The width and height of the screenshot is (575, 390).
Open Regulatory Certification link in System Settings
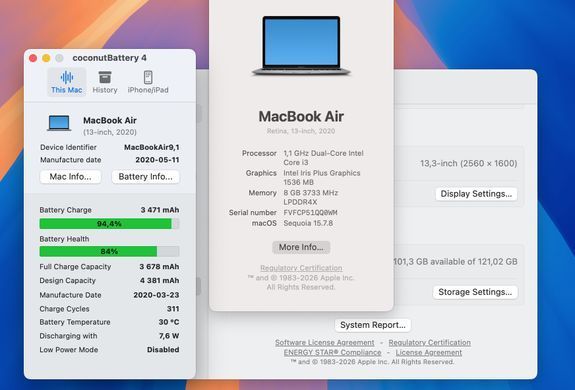[x=429, y=342]
